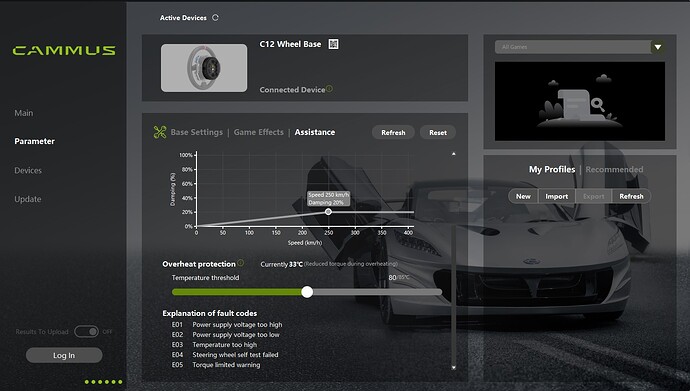
Task: Click the Connected Device label
Action: [x=292, y=90]
